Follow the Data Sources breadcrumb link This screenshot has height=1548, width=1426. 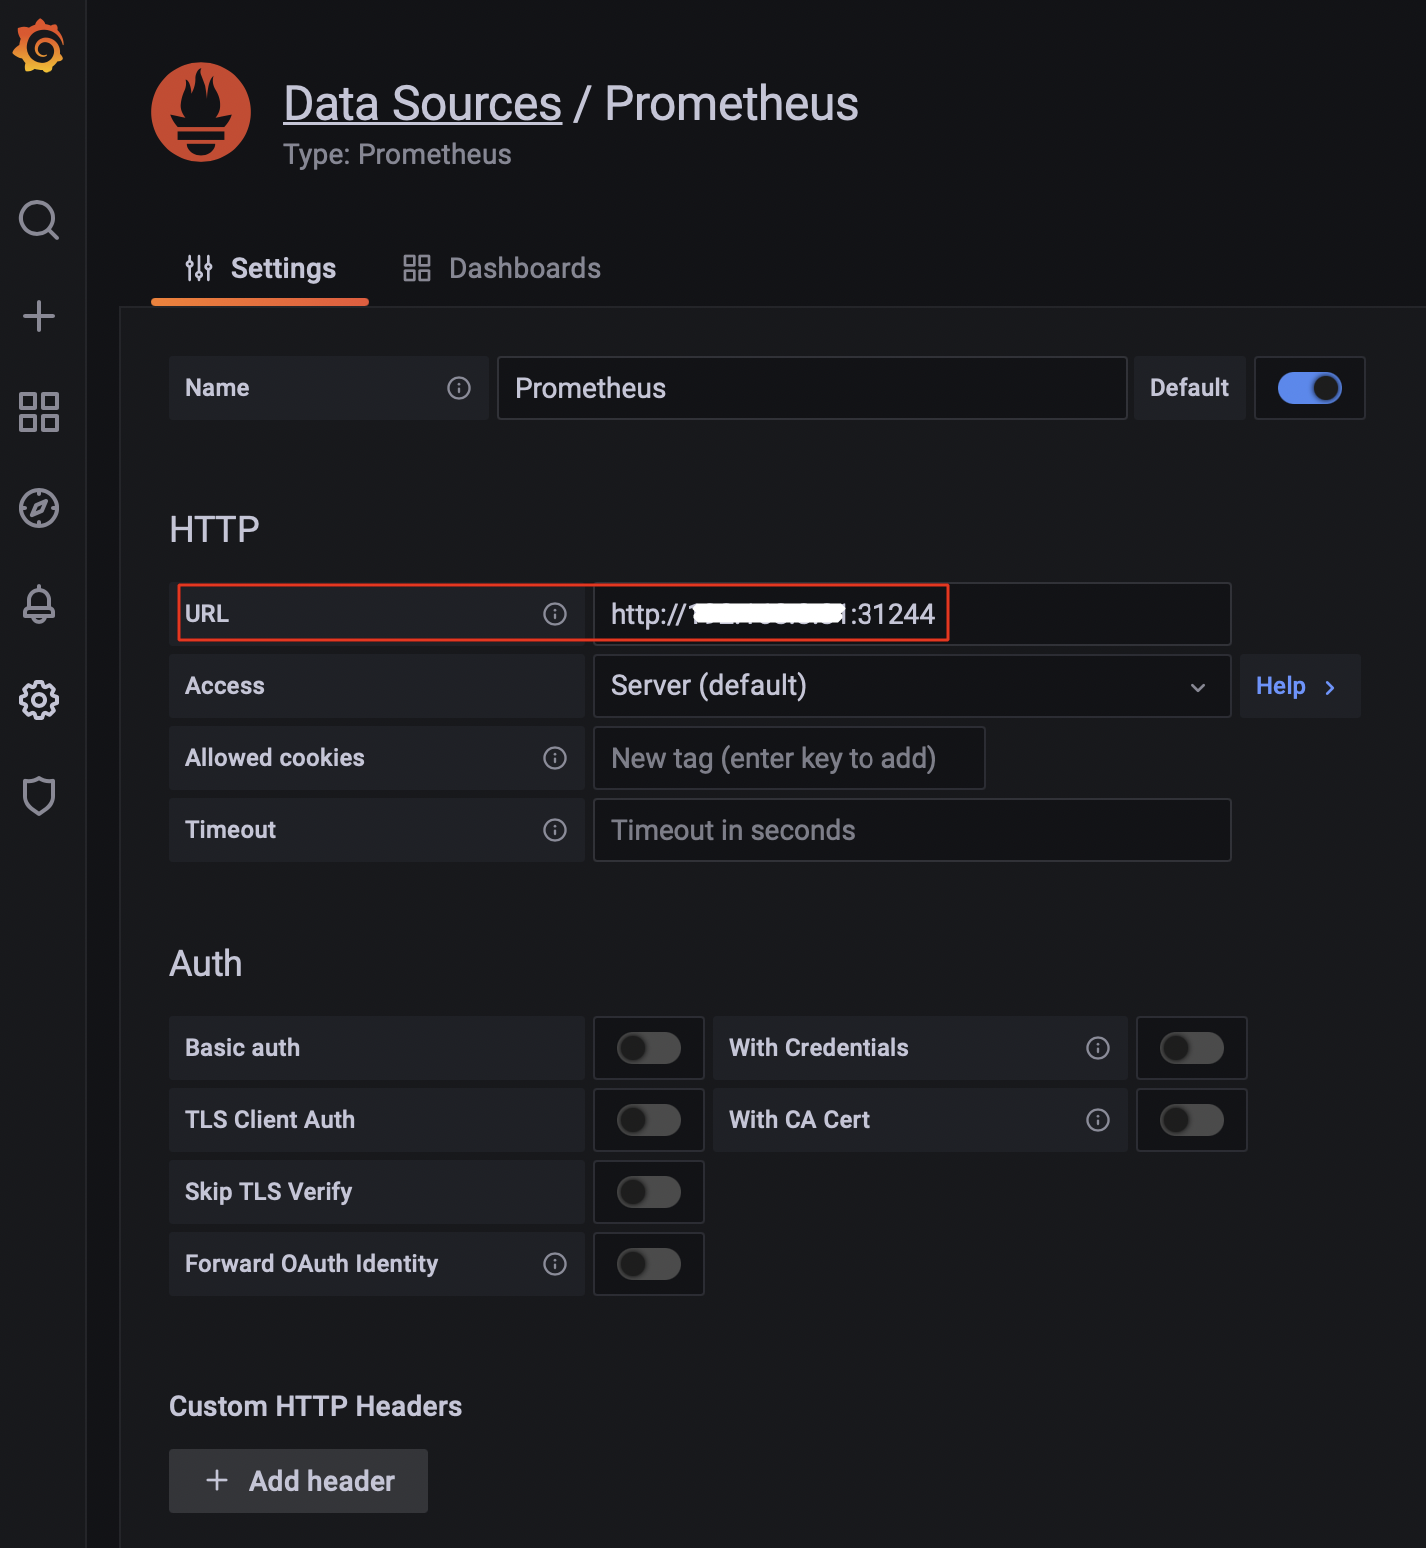(422, 104)
